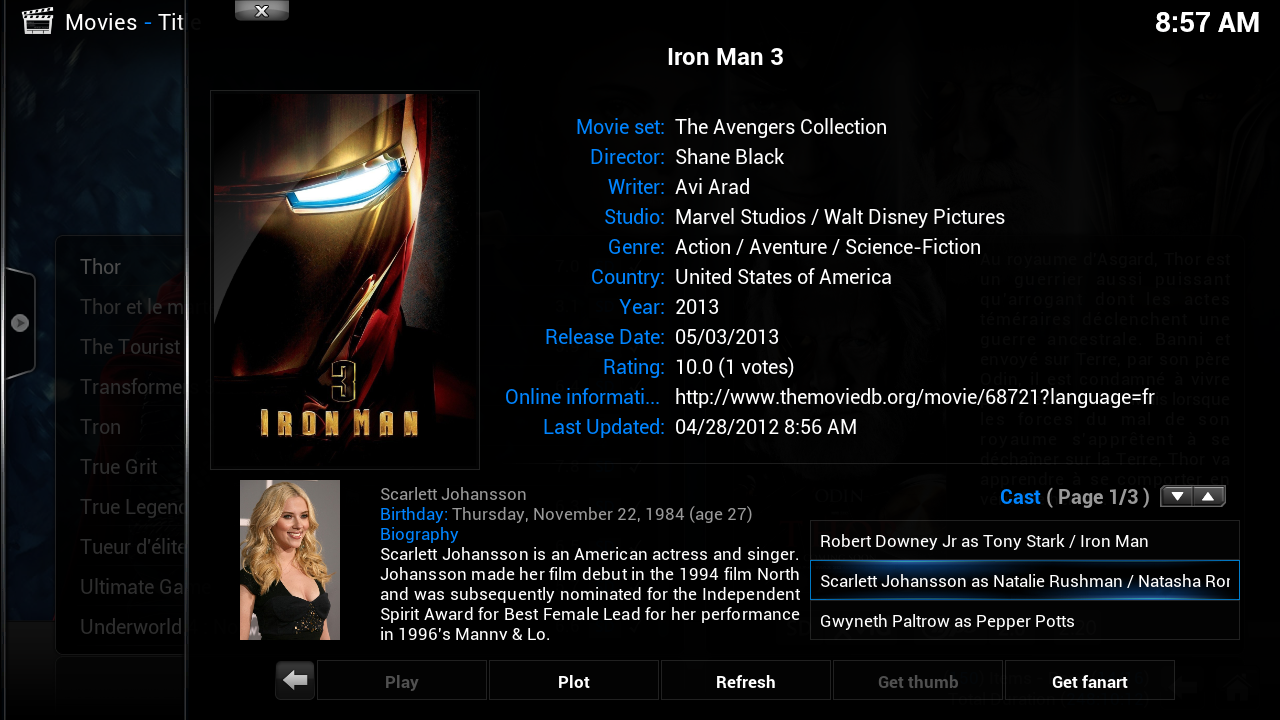Select Scarlett Johansson cast entry
Viewport: 1280px width, 720px height.
(x=1024, y=581)
